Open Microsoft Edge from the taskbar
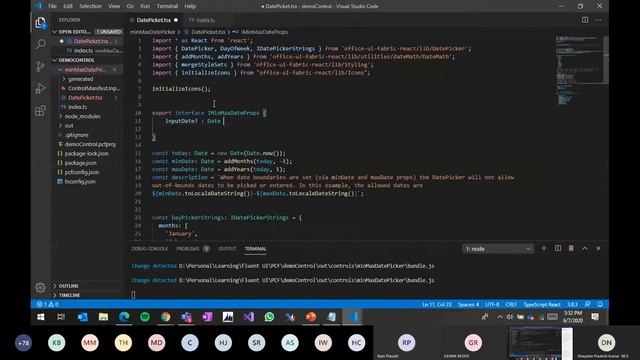640x360 pixels. [124, 317]
